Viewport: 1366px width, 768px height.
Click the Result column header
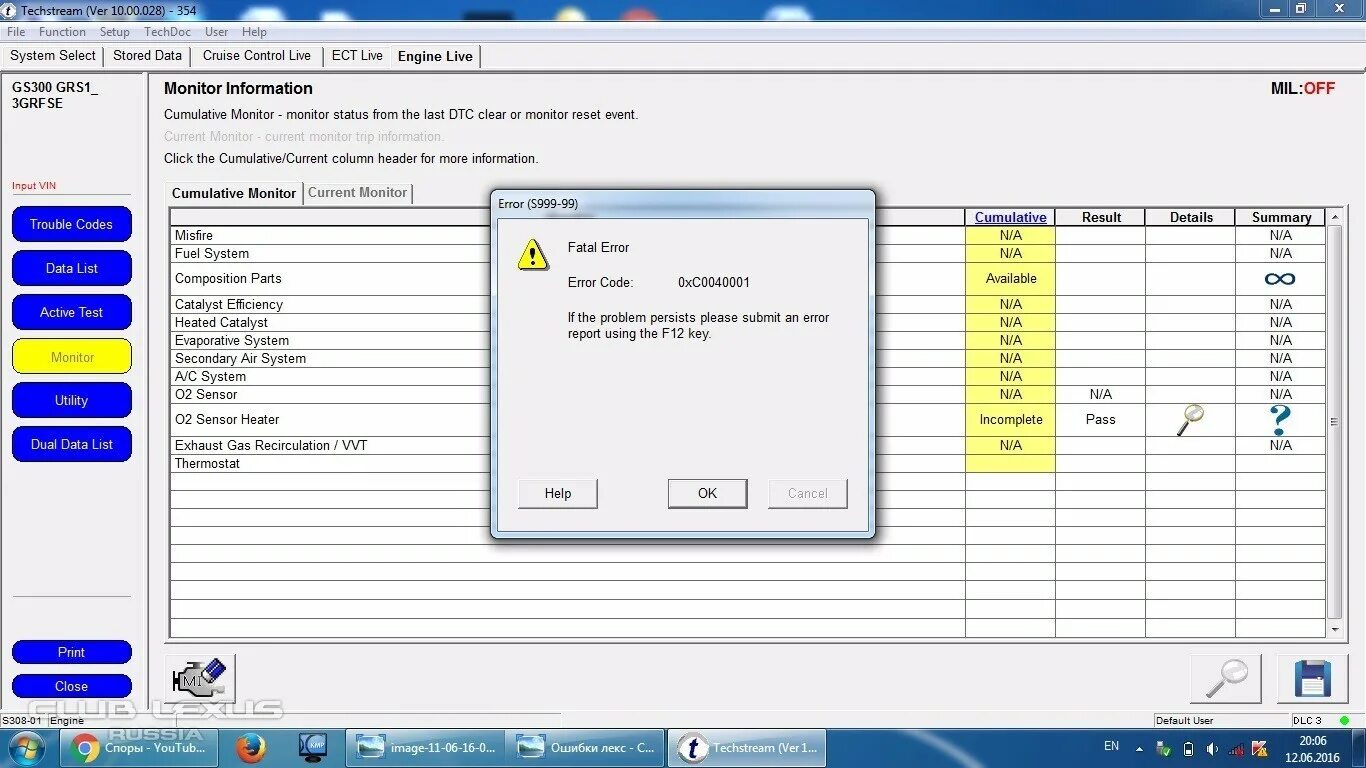coord(1101,217)
